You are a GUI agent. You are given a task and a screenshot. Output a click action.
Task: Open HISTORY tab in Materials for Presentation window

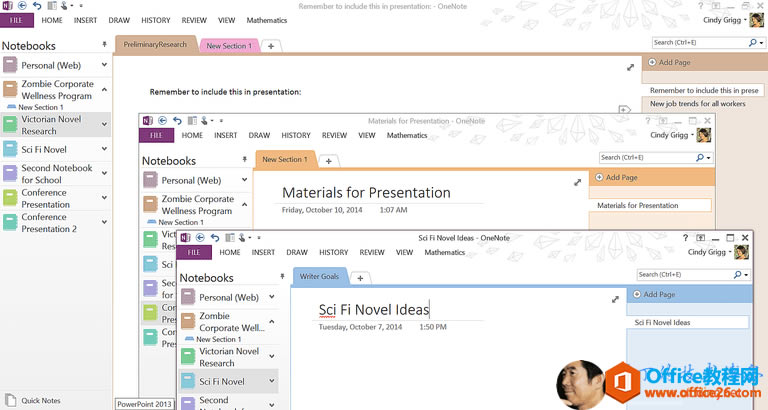coord(296,135)
